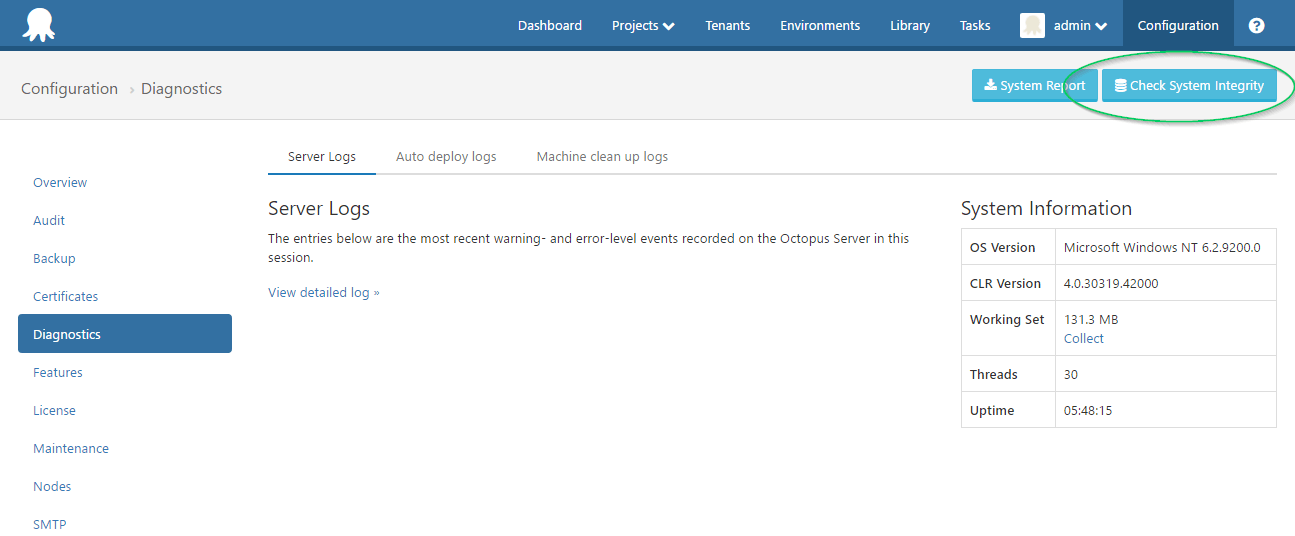Click Collect under Working Set
The height and width of the screenshot is (536, 1295).
[x=1083, y=339]
